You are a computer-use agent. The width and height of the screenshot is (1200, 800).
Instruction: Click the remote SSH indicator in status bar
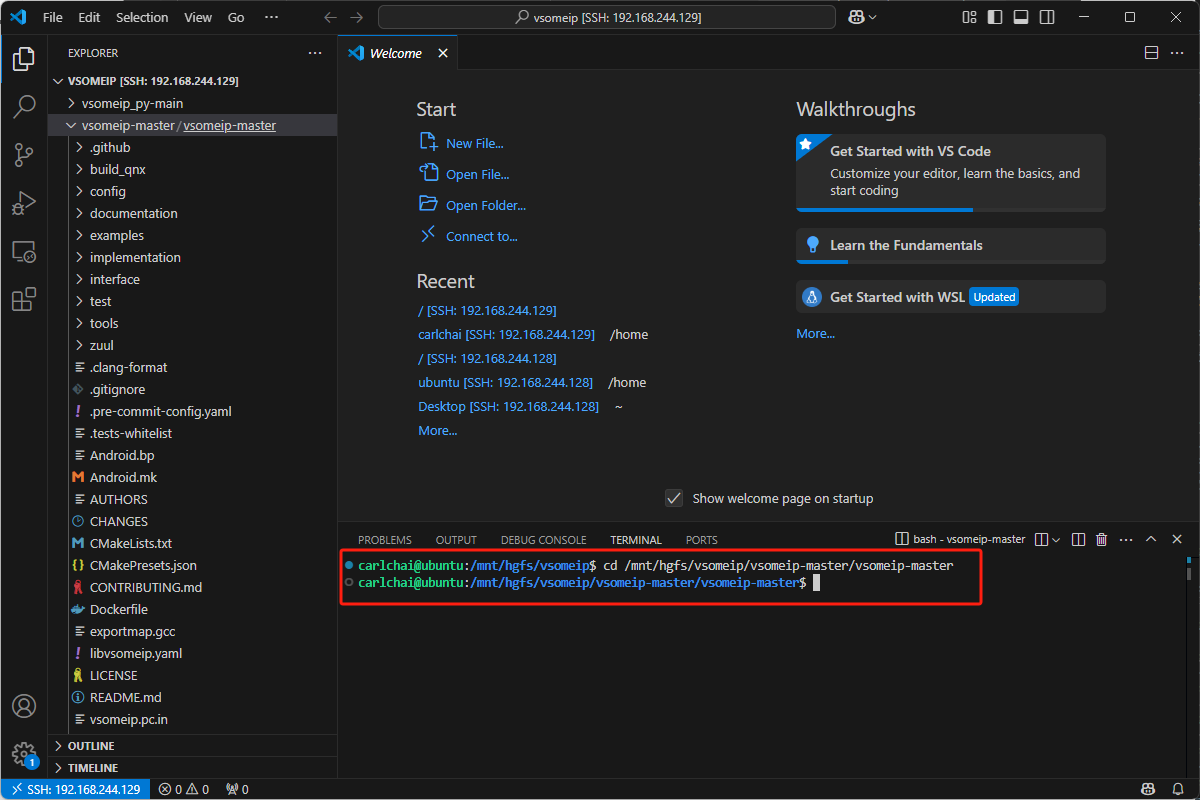76,789
